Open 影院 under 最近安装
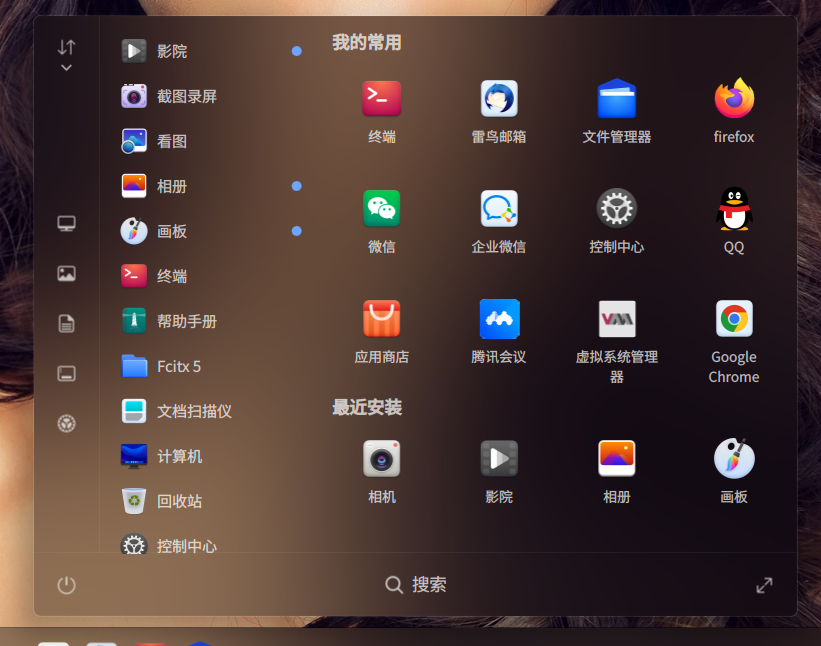This screenshot has width=821, height=646. [x=499, y=459]
